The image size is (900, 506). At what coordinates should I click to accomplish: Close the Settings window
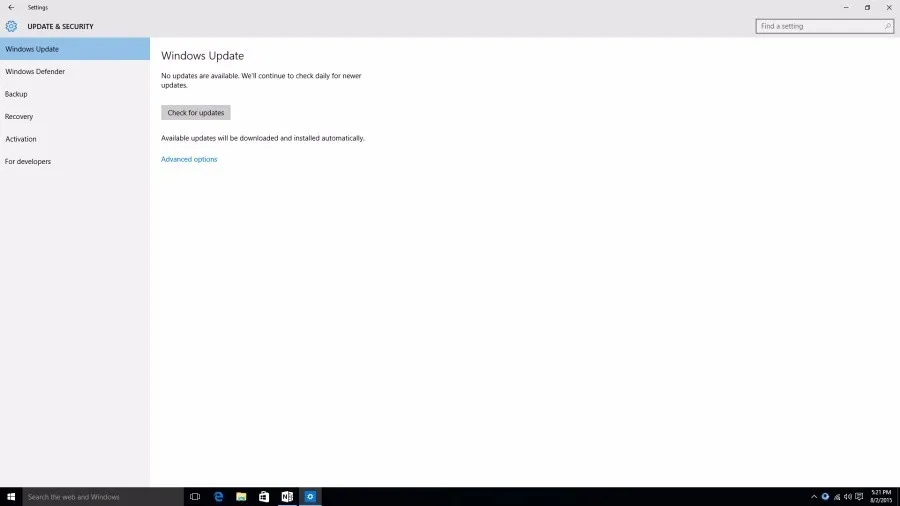point(889,7)
